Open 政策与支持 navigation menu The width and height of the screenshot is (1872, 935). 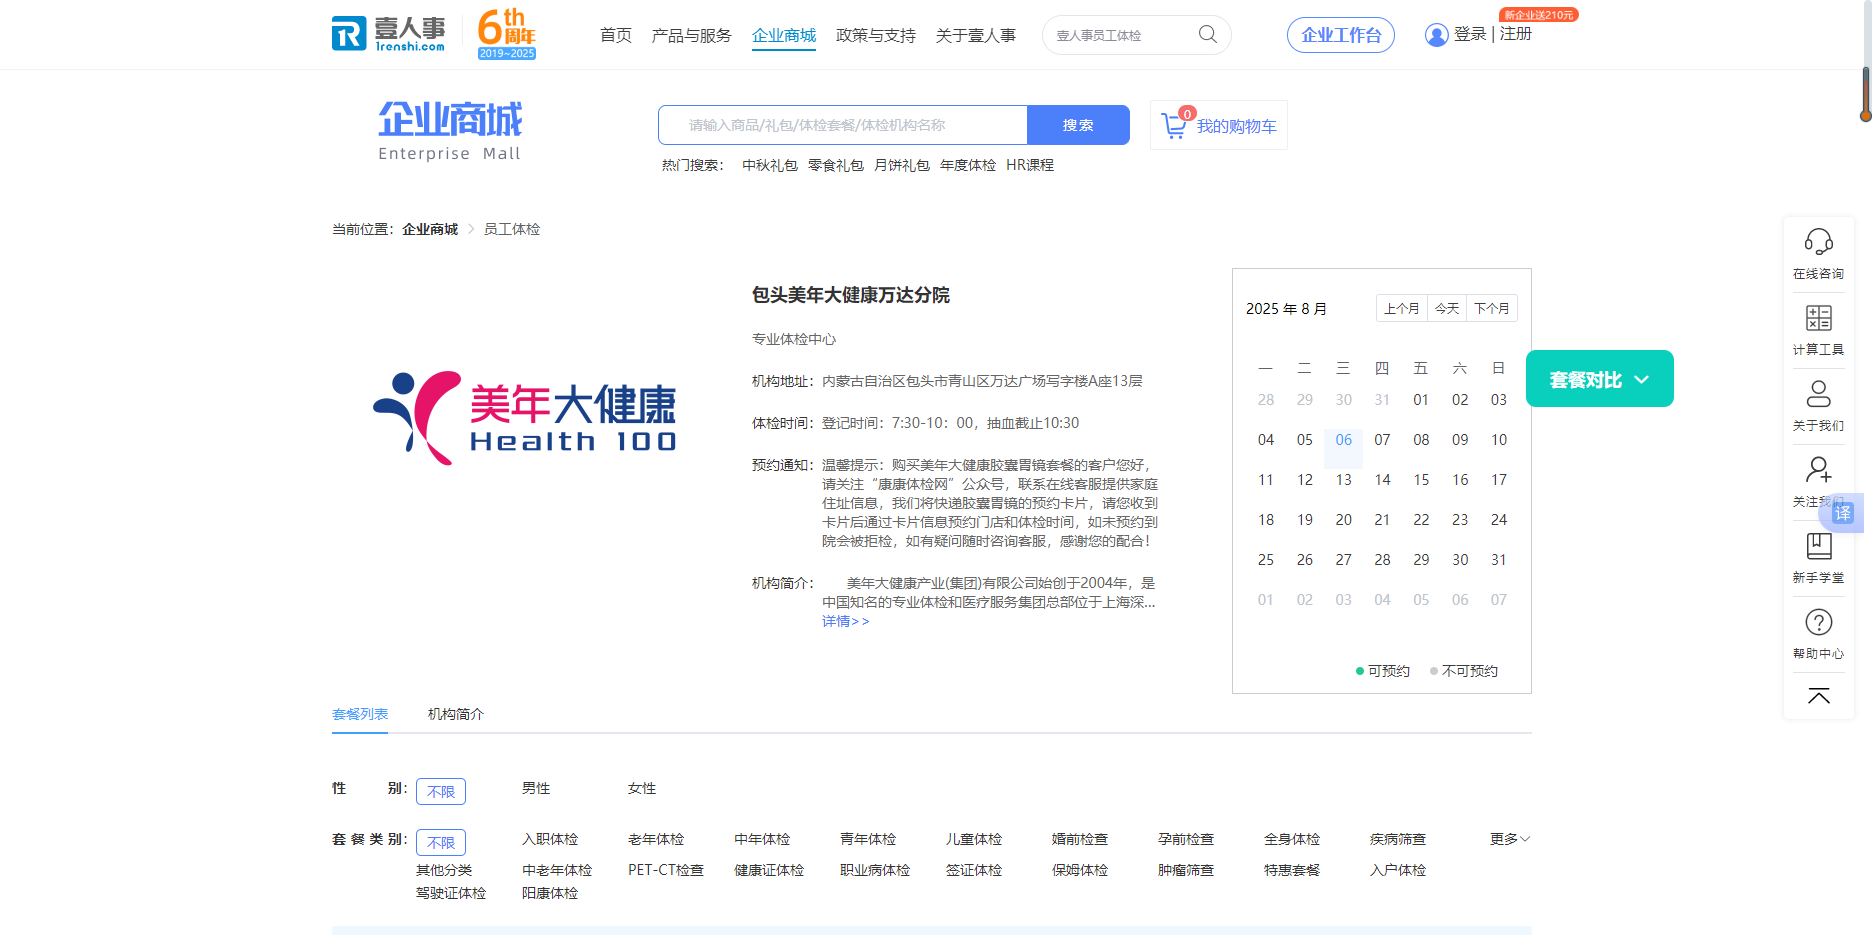coord(876,36)
